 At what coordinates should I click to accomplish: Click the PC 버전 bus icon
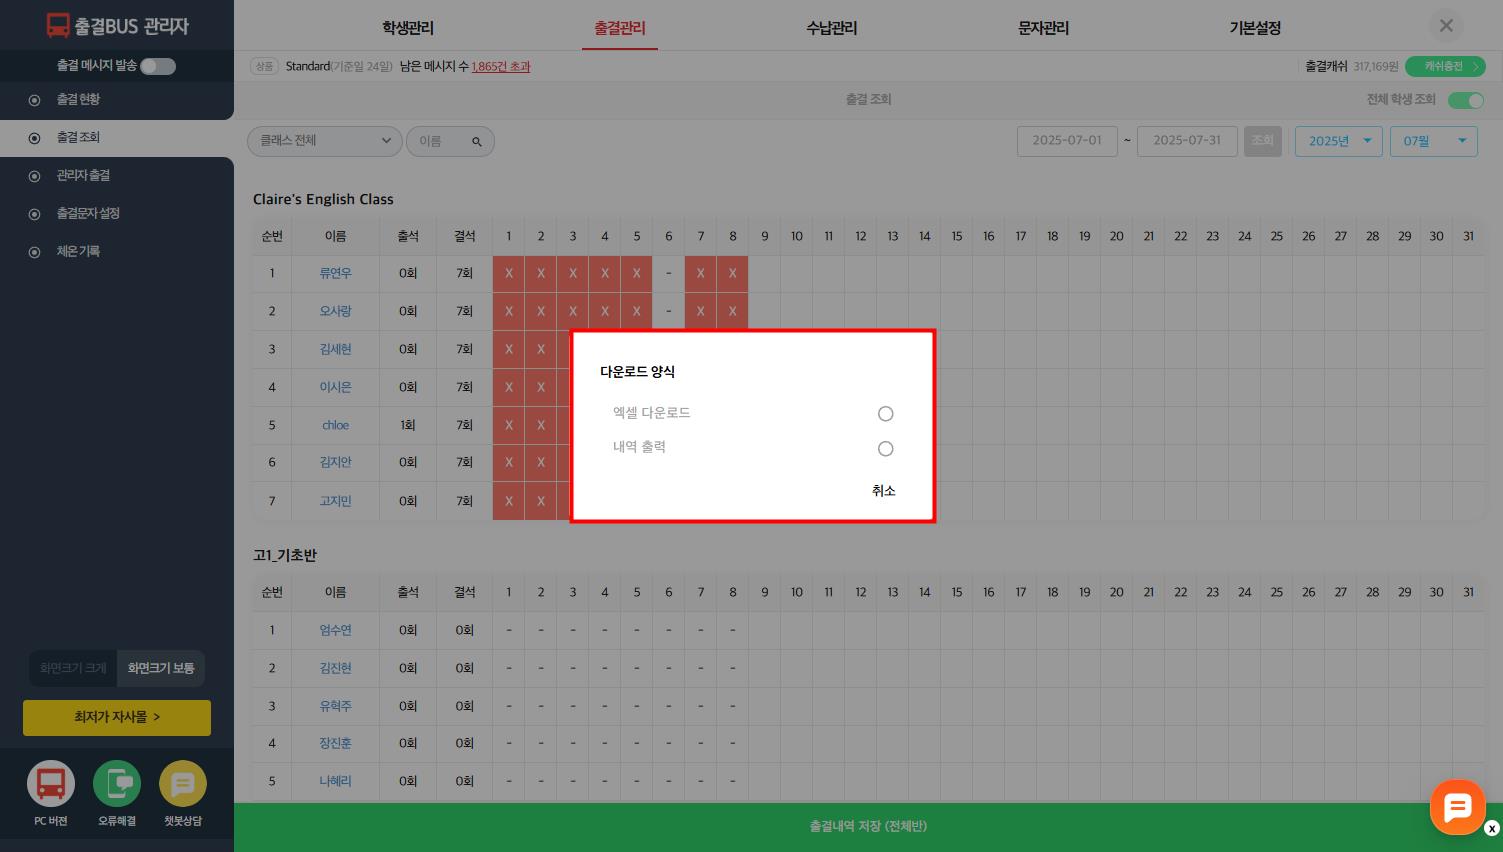[51, 784]
